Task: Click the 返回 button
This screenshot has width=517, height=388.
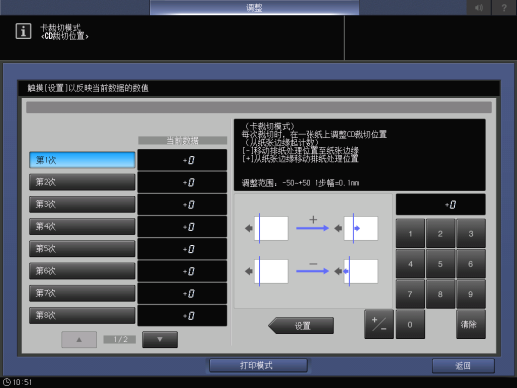Action: pyautogui.click(x=463, y=366)
